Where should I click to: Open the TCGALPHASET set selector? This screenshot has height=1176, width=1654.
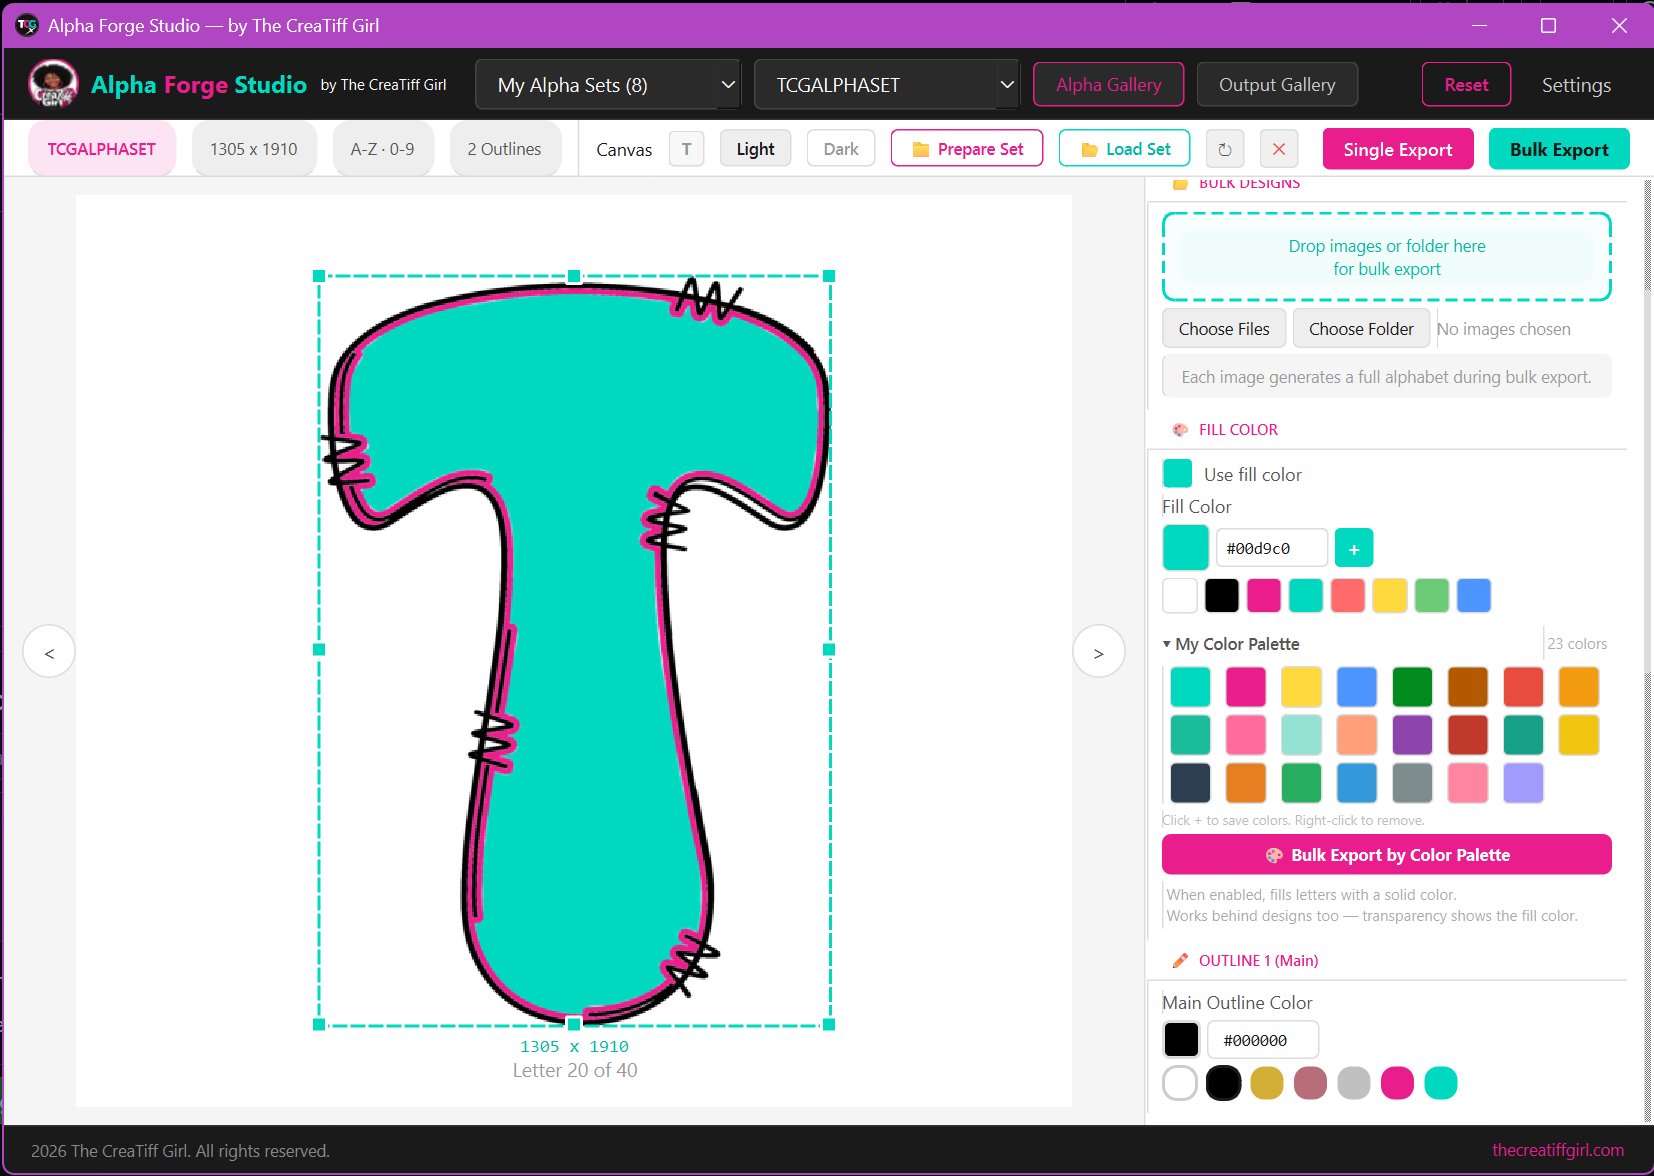pos(886,84)
